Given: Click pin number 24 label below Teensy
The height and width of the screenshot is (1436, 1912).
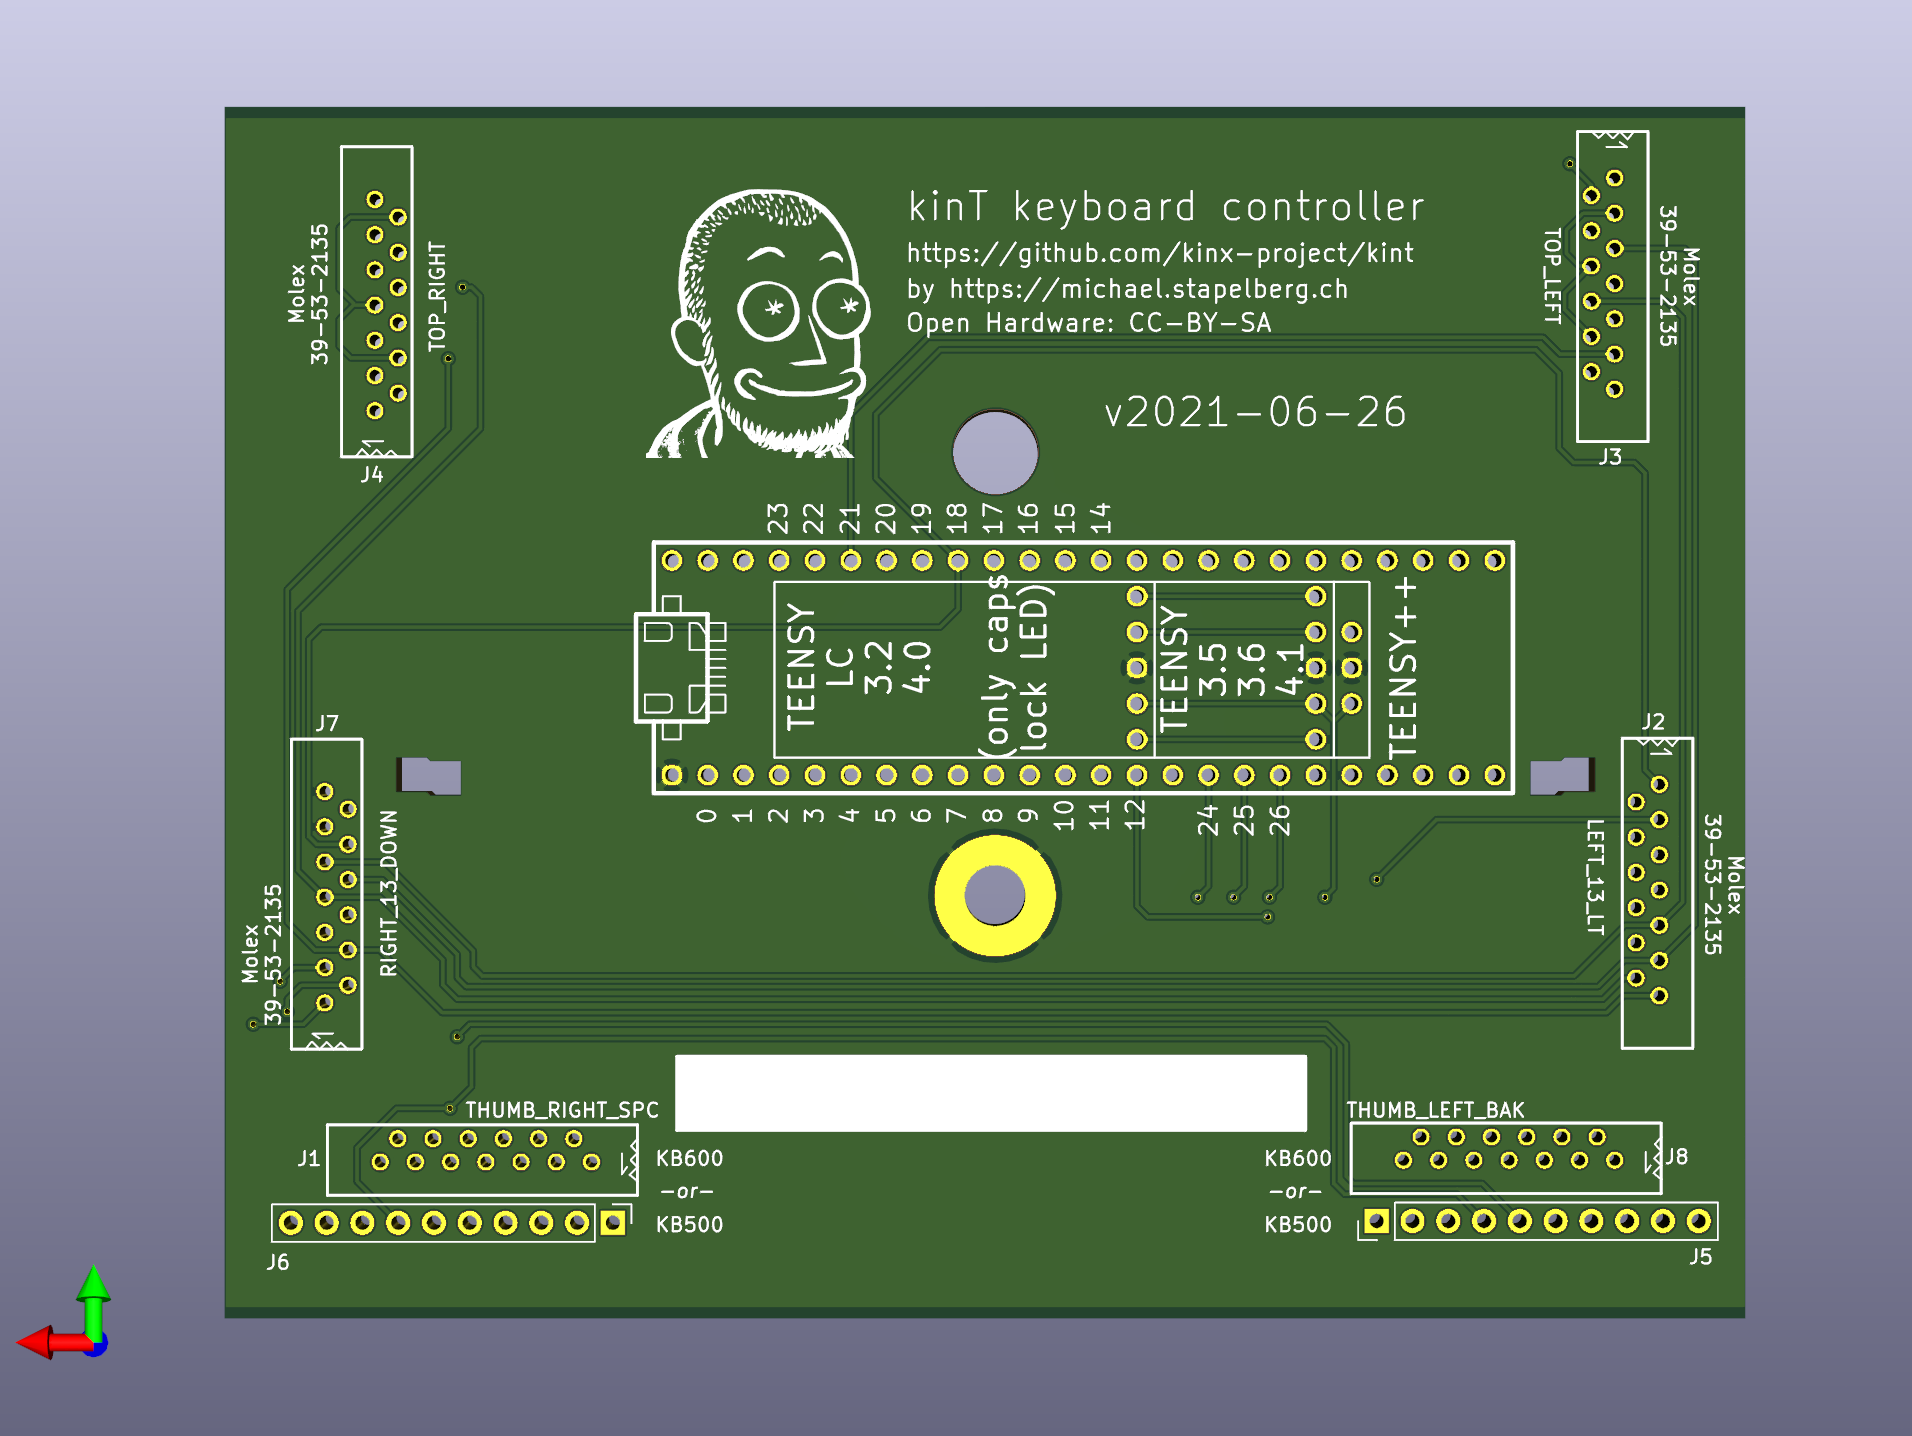Looking at the screenshot, I should click(1207, 820).
